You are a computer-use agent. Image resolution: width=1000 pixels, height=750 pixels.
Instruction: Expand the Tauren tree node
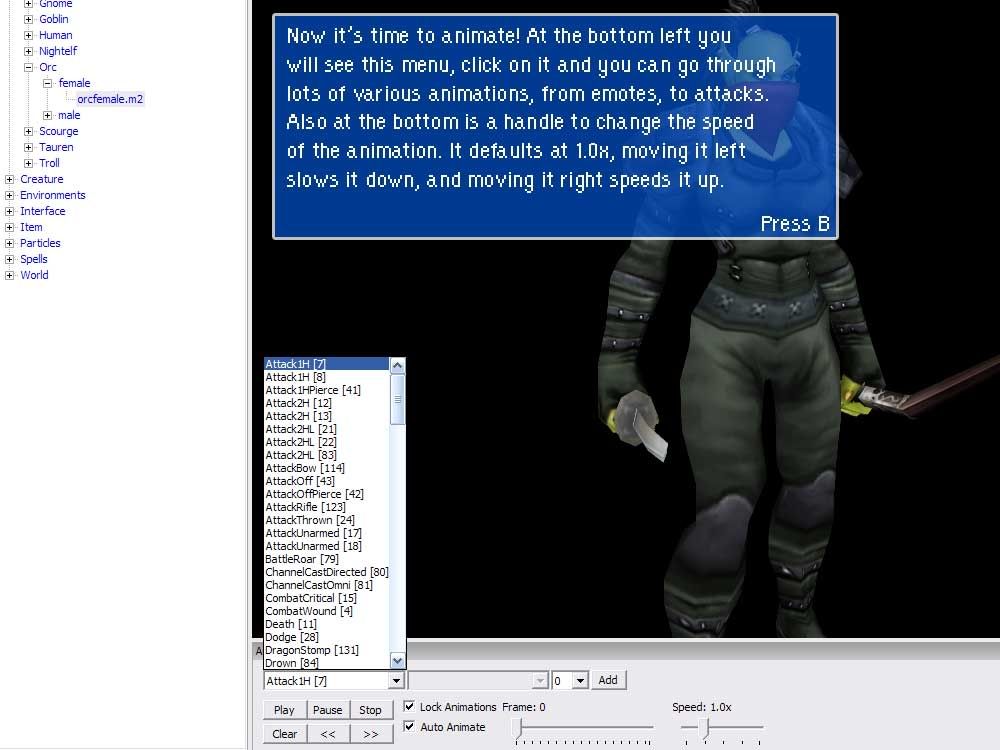click(28, 147)
